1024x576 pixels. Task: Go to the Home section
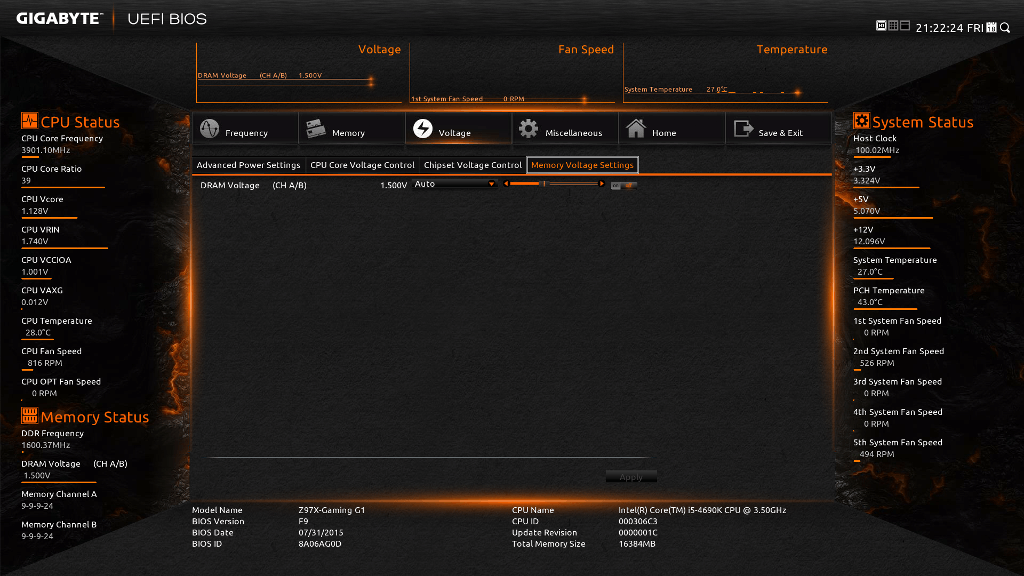(x=671, y=129)
